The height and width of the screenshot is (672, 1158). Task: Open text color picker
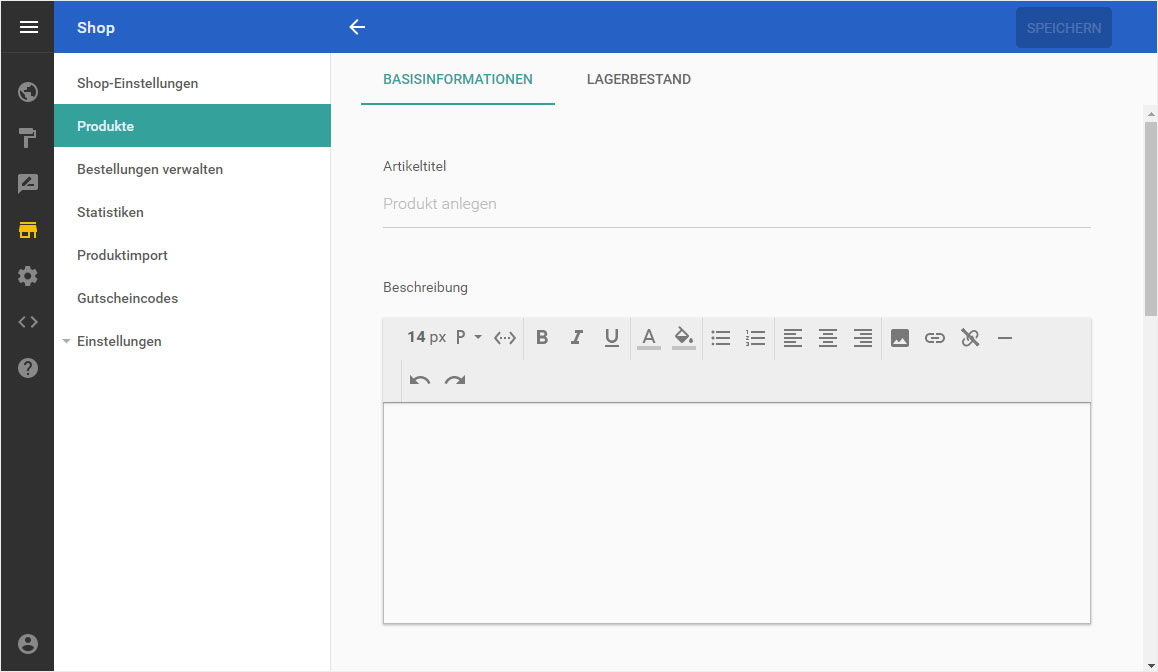tap(648, 338)
